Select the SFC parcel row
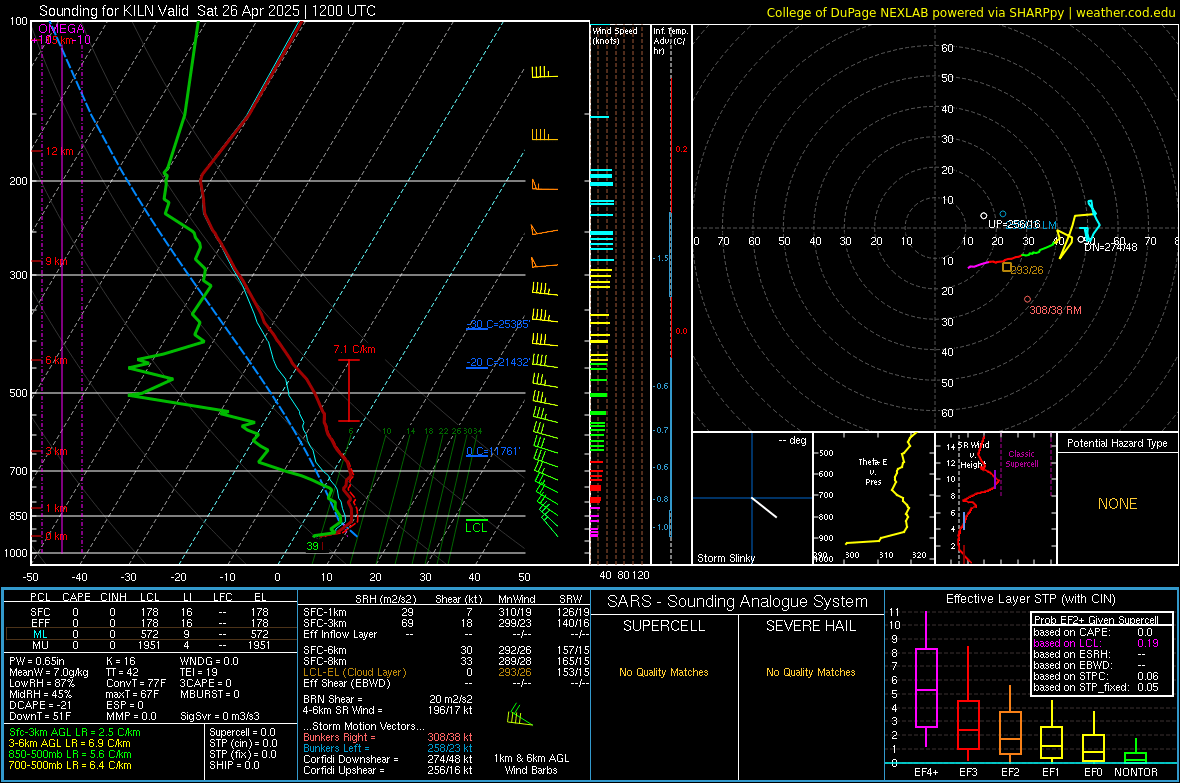 (x=151, y=613)
